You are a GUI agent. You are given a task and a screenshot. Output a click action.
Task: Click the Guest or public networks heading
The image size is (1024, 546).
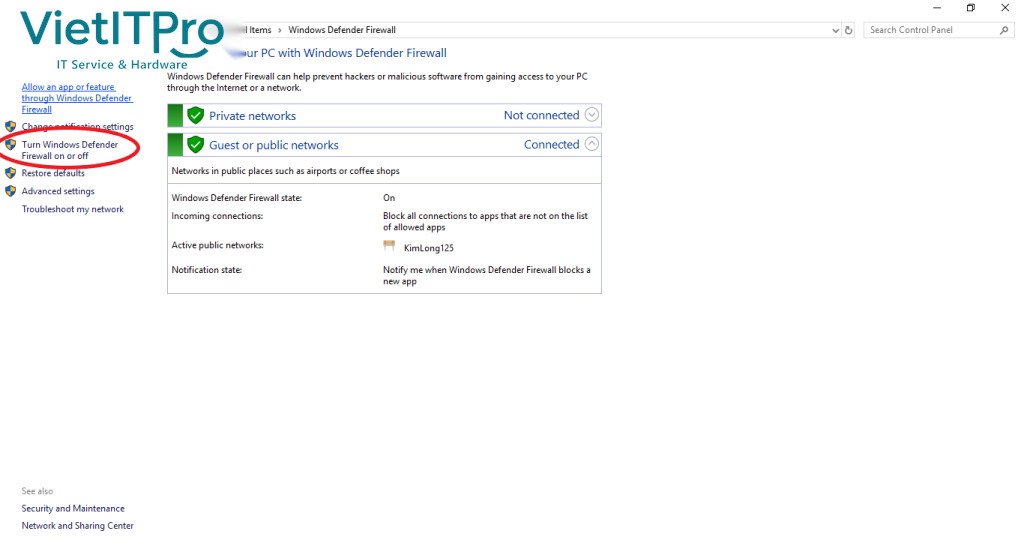click(274, 145)
